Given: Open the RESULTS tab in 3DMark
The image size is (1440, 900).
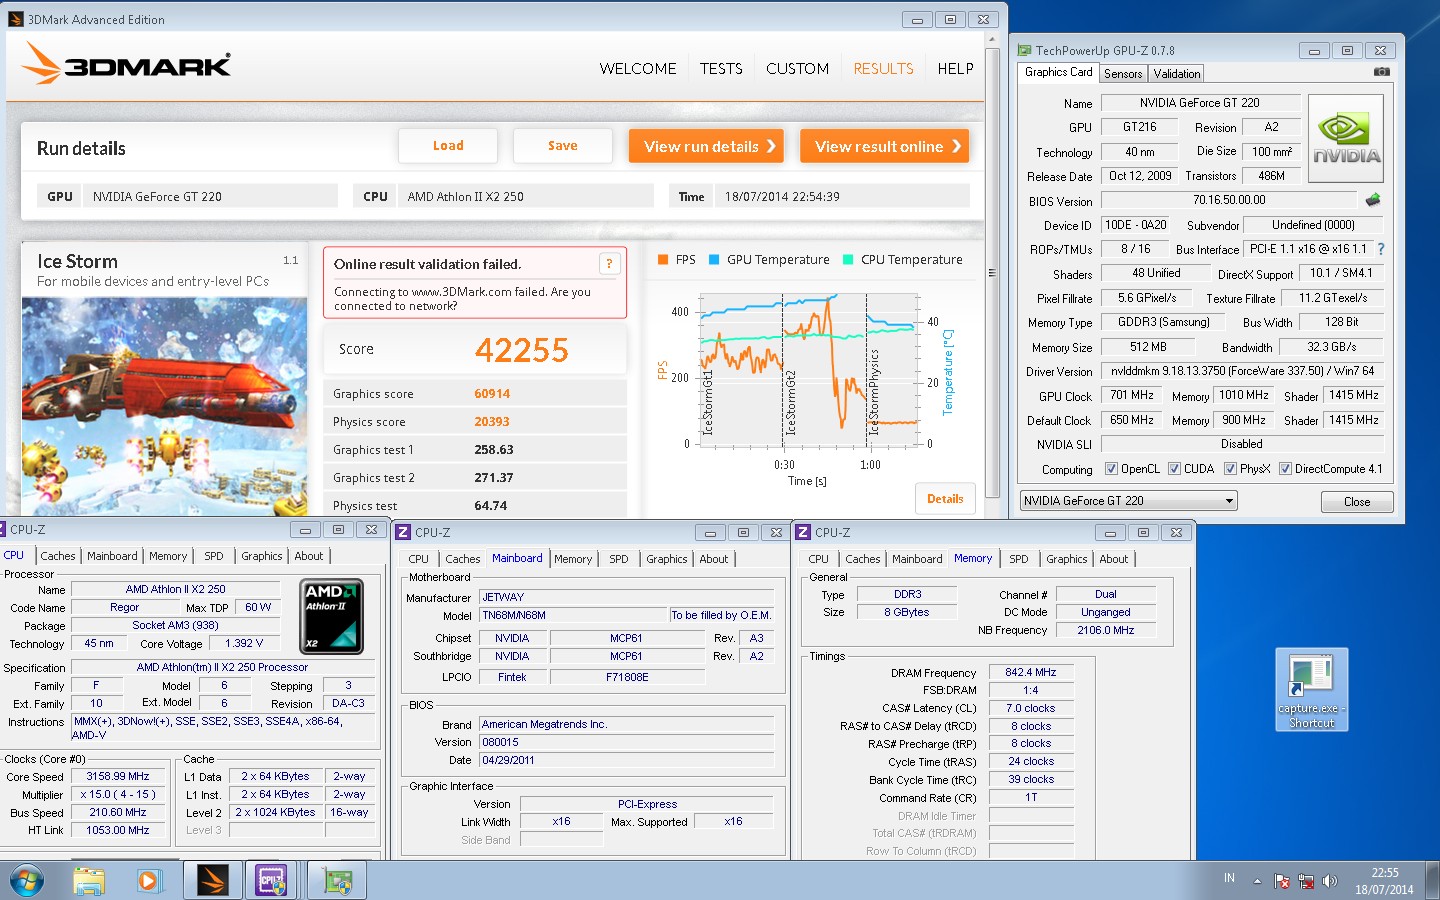Looking at the screenshot, I should pos(883,69).
